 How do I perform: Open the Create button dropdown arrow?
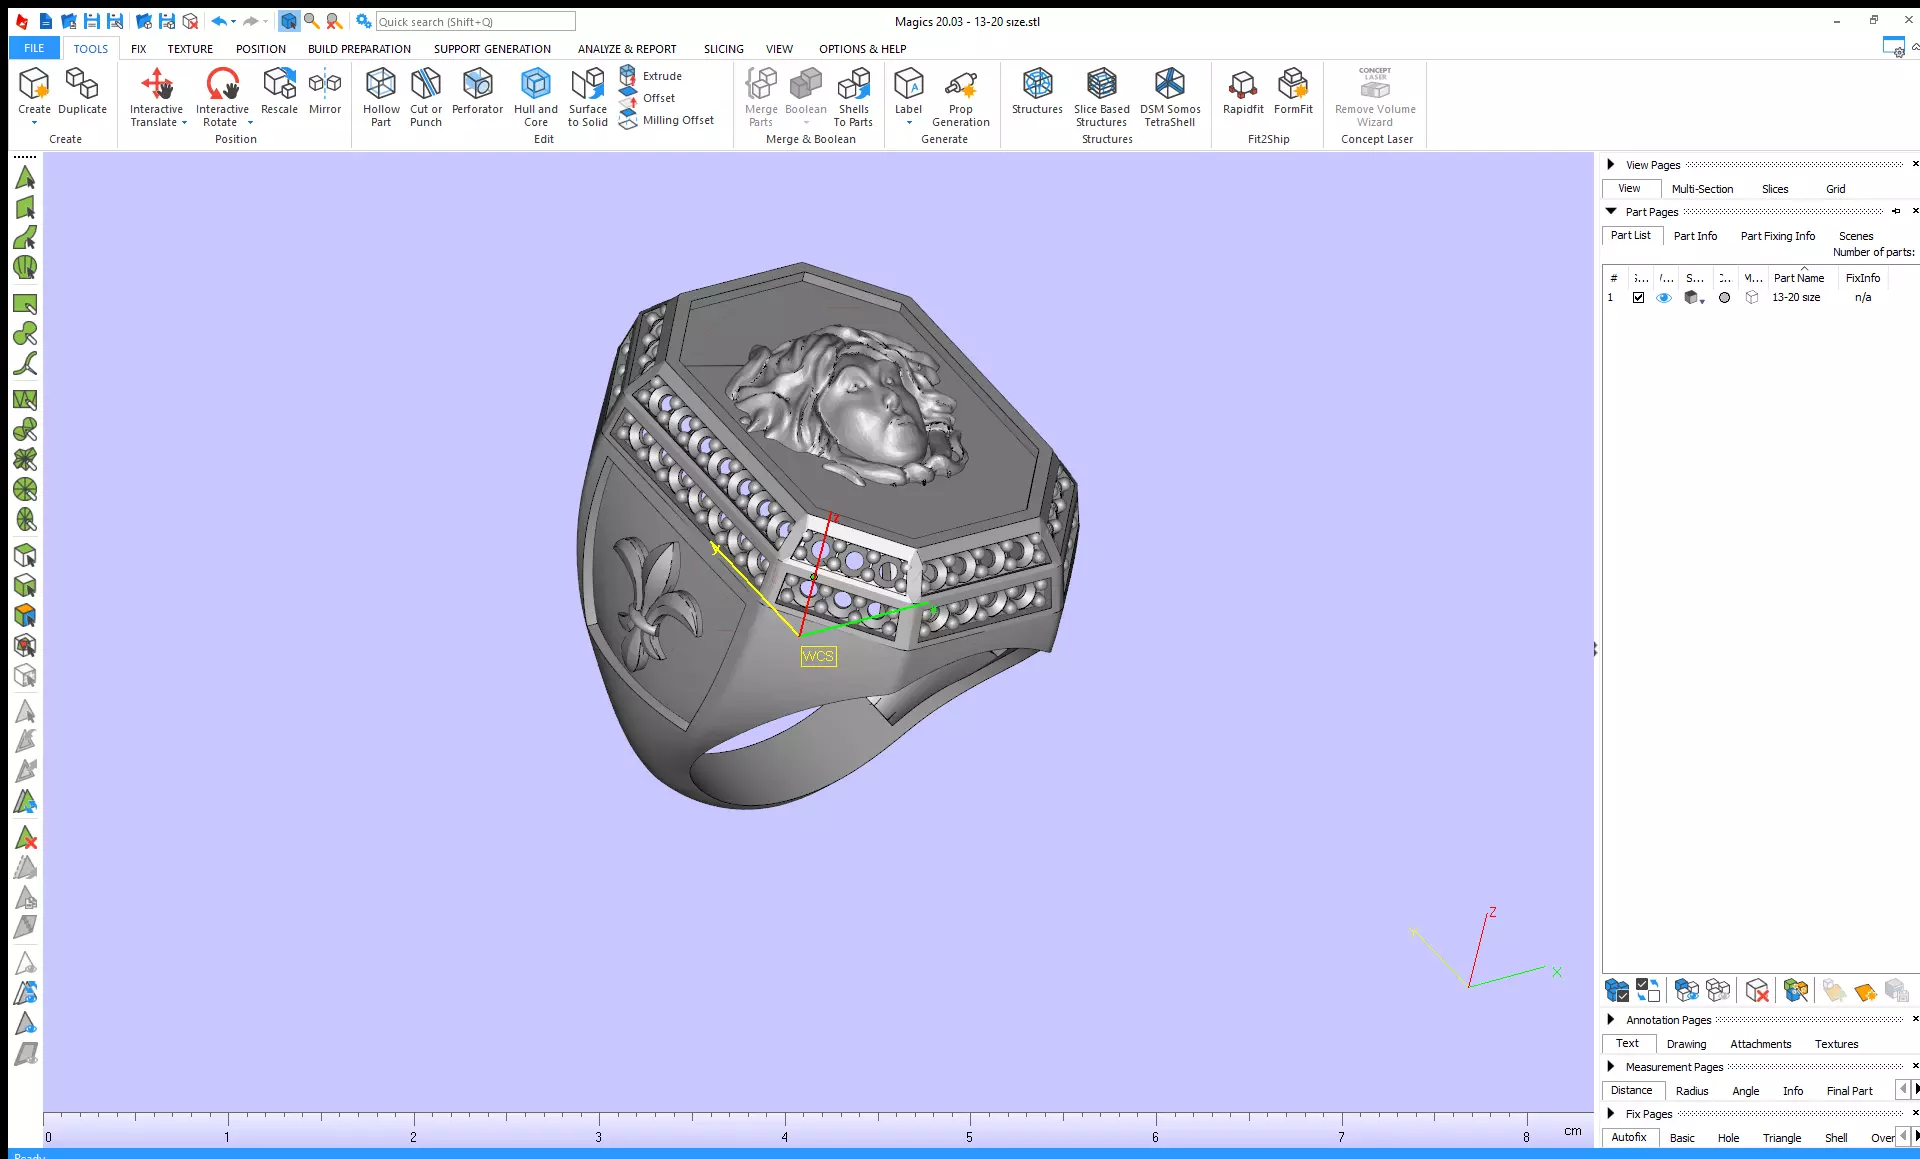(x=34, y=123)
